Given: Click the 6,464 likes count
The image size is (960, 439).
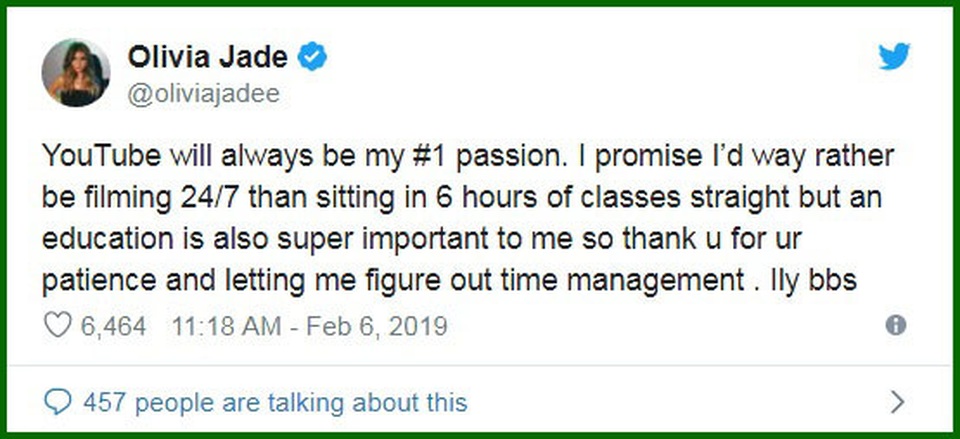Looking at the screenshot, I should [x=115, y=326].
